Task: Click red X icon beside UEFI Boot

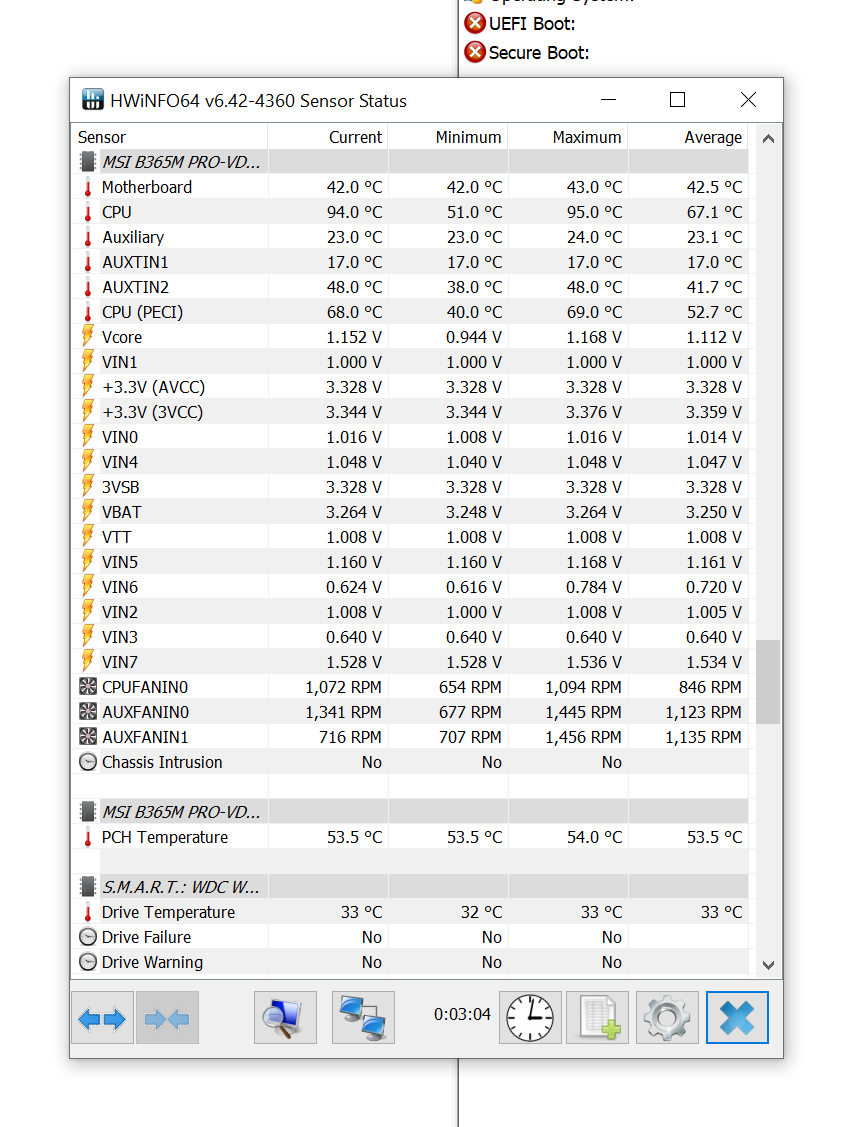Action: [475, 23]
